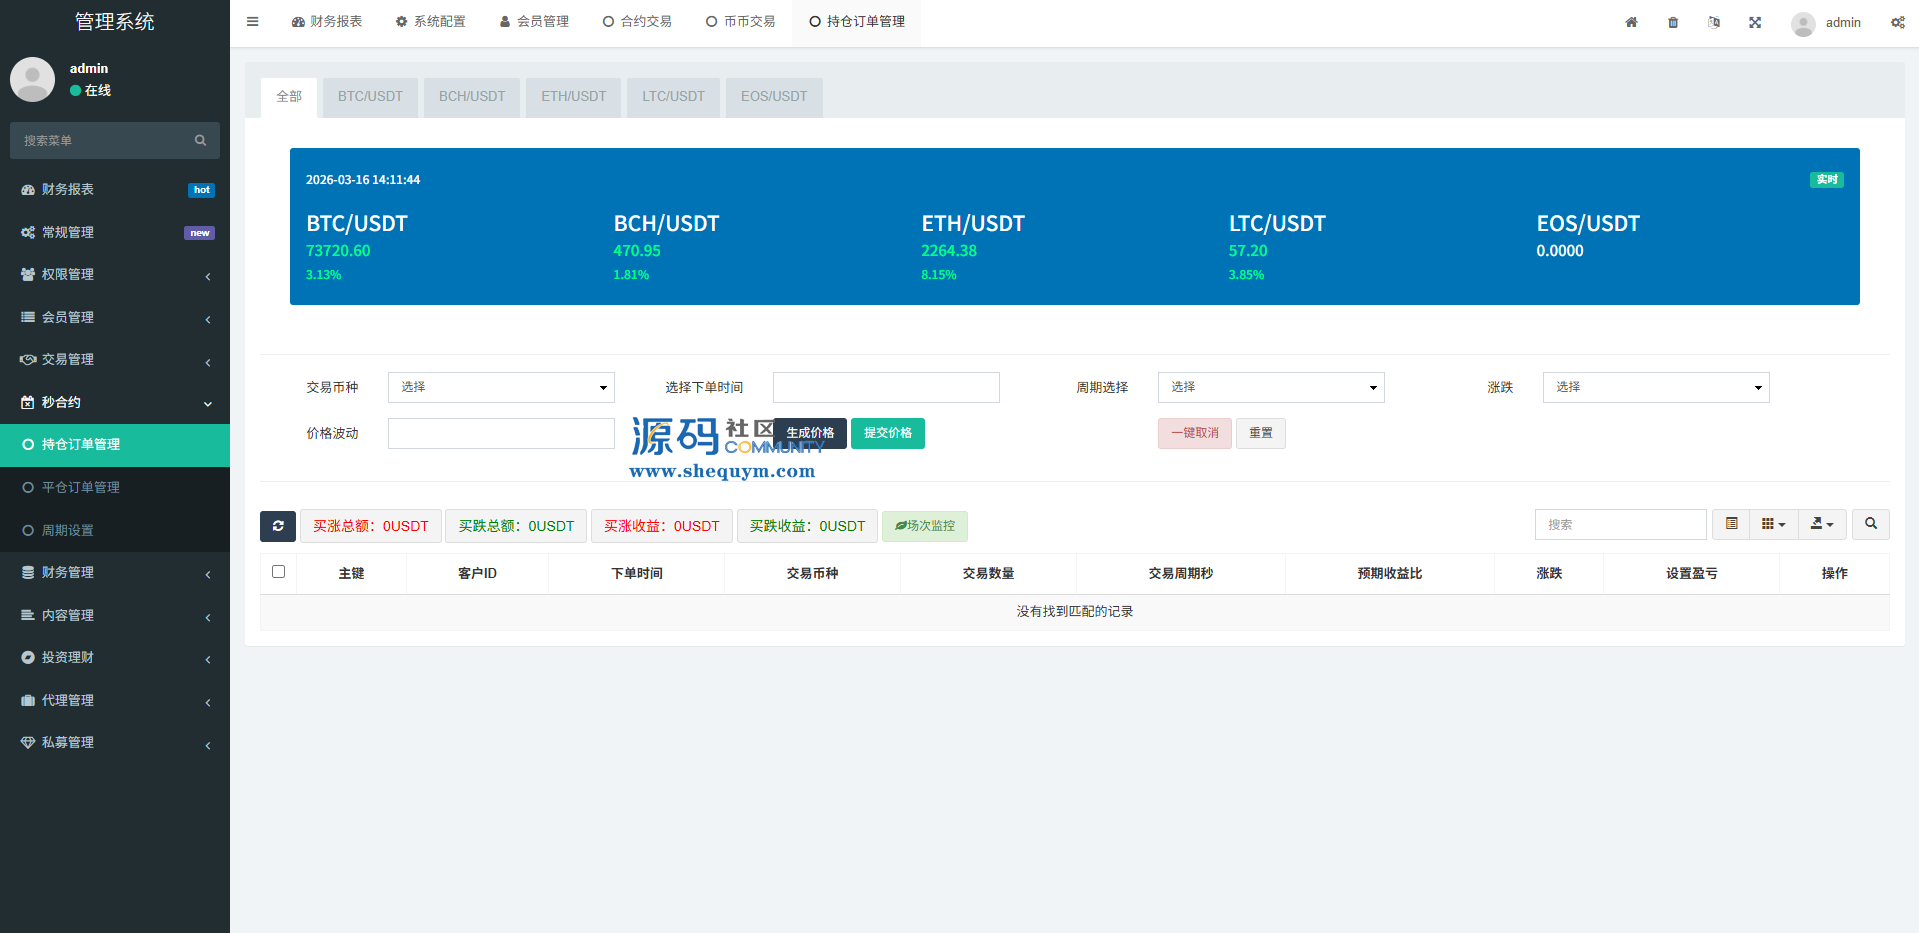Toggle fullscreen with the expand icon
The width and height of the screenshot is (1919, 933).
[x=1755, y=22]
